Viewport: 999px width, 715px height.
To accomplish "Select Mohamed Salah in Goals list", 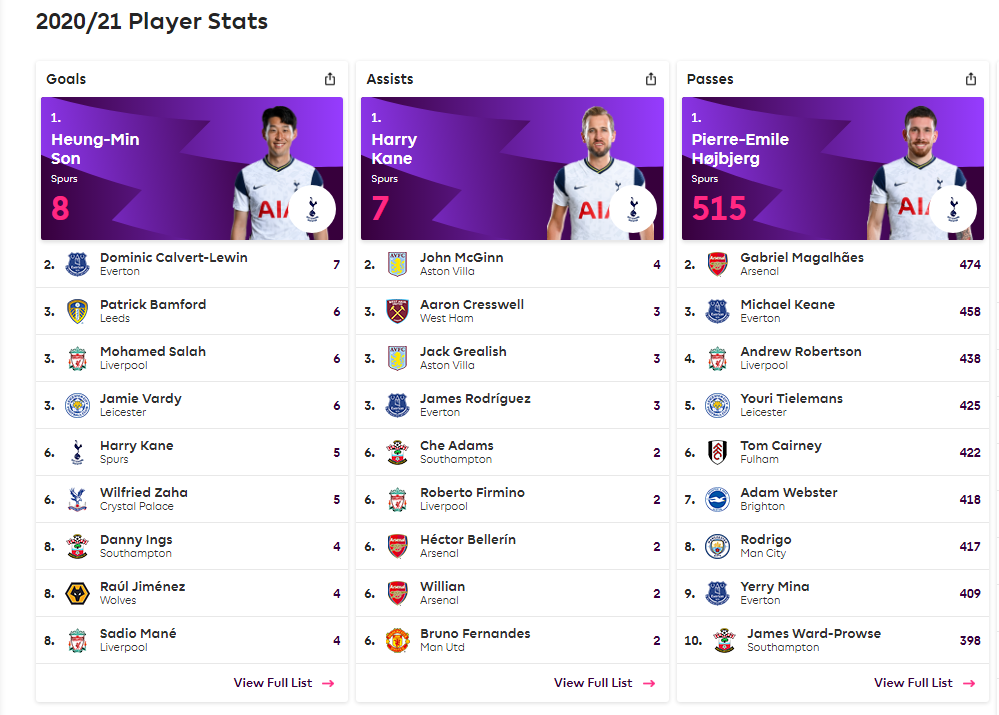I will point(192,358).
